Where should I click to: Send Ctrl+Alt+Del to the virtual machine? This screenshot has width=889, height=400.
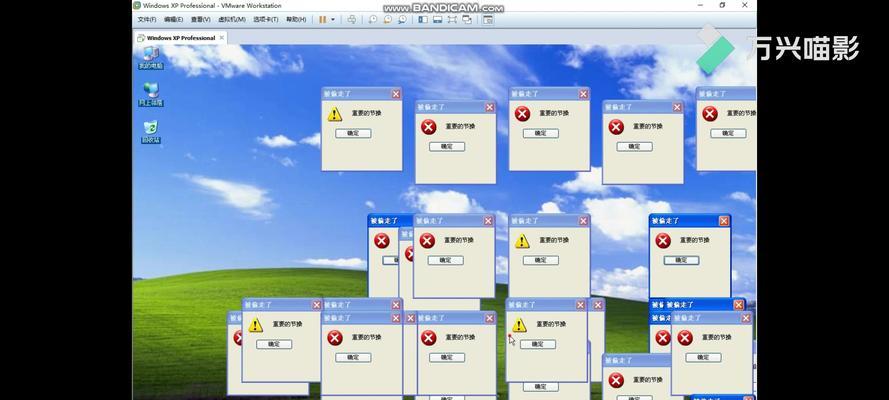(352, 19)
